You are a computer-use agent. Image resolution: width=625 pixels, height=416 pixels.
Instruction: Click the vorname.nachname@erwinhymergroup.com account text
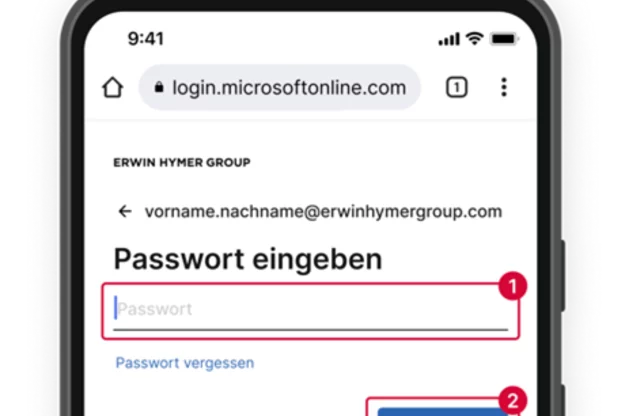(323, 212)
